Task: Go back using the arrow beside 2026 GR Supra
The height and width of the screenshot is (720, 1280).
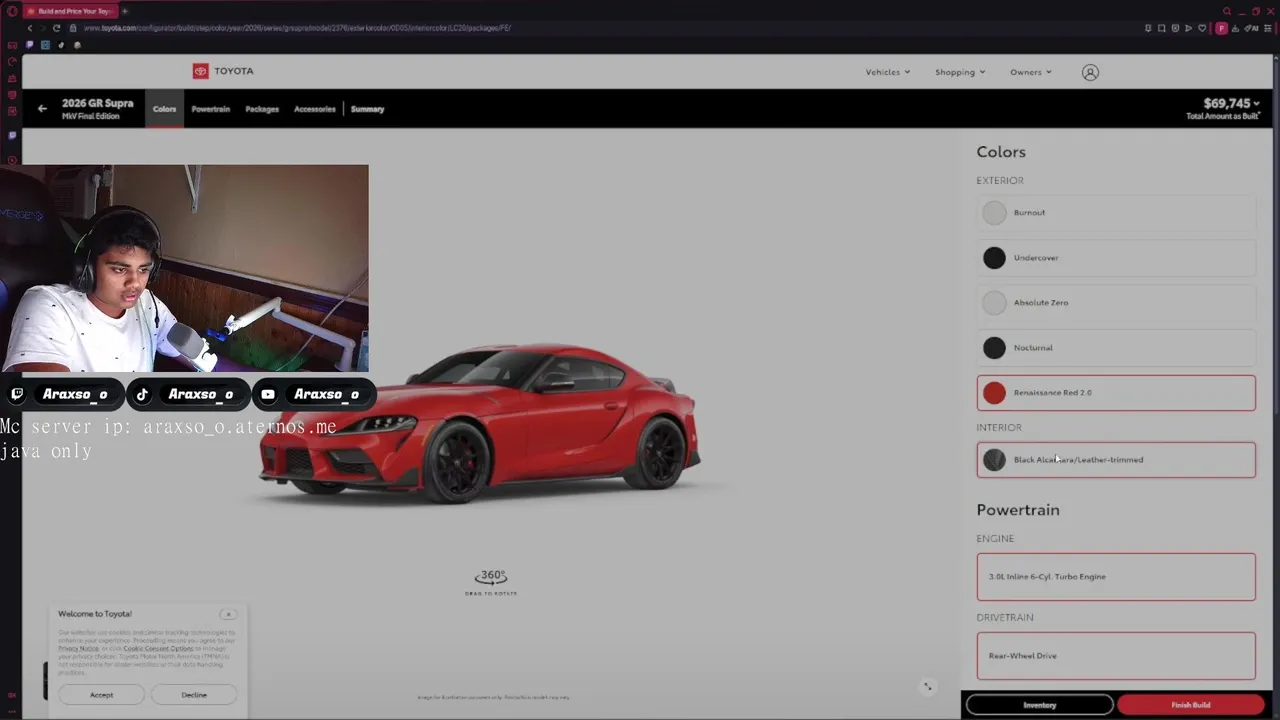Action: point(42,108)
